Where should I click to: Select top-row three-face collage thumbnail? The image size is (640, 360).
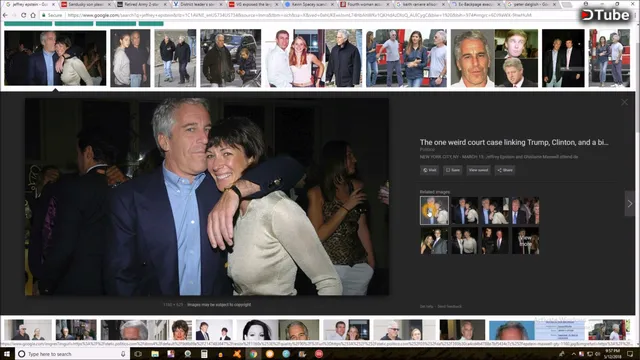(x=494, y=58)
